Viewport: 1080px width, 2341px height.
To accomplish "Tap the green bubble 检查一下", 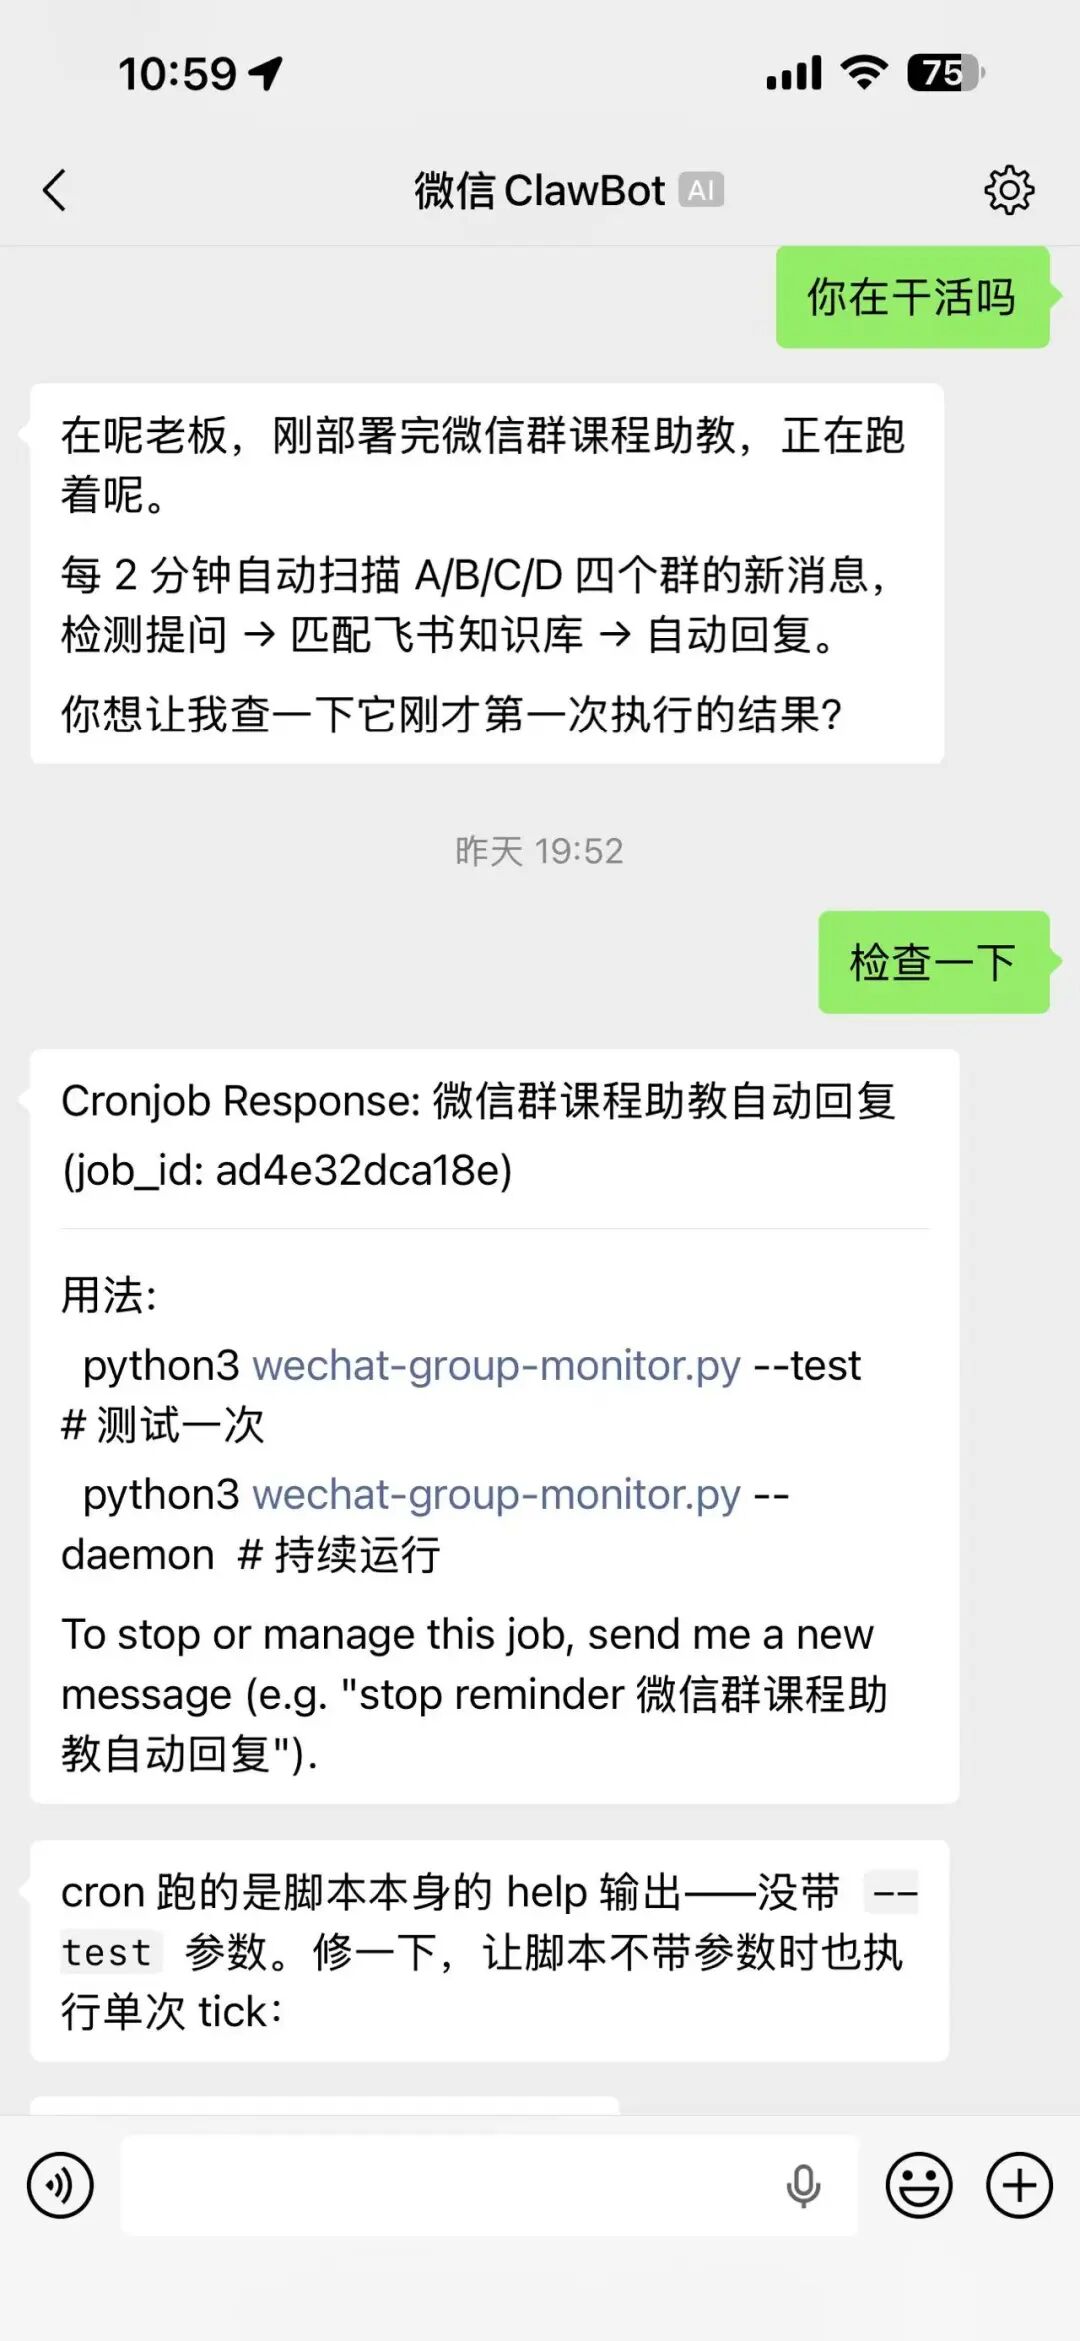I will pos(933,962).
